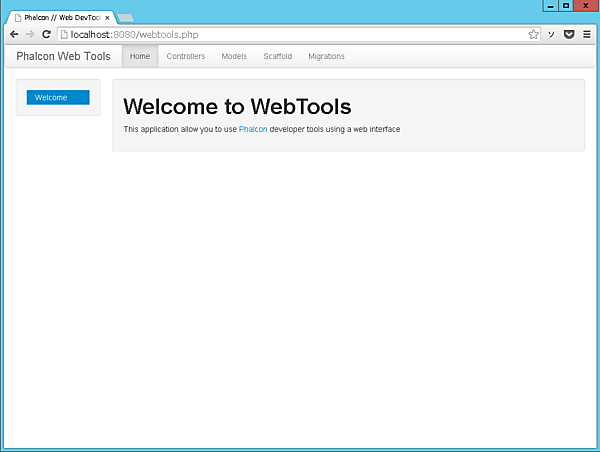Click the Phalcon Web Tools brand title
The width and height of the screenshot is (600, 452).
[x=63, y=56]
